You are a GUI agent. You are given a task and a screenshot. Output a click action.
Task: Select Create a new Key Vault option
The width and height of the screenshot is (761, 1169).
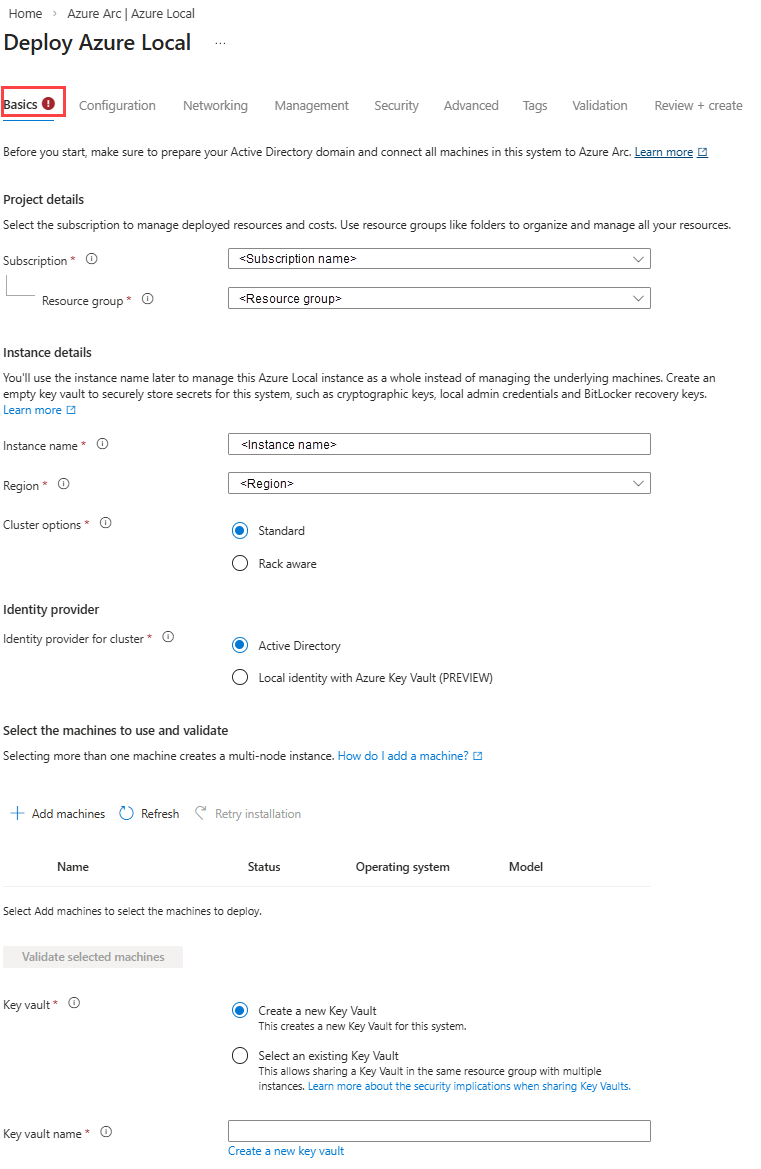pyautogui.click(x=240, y=1011)
